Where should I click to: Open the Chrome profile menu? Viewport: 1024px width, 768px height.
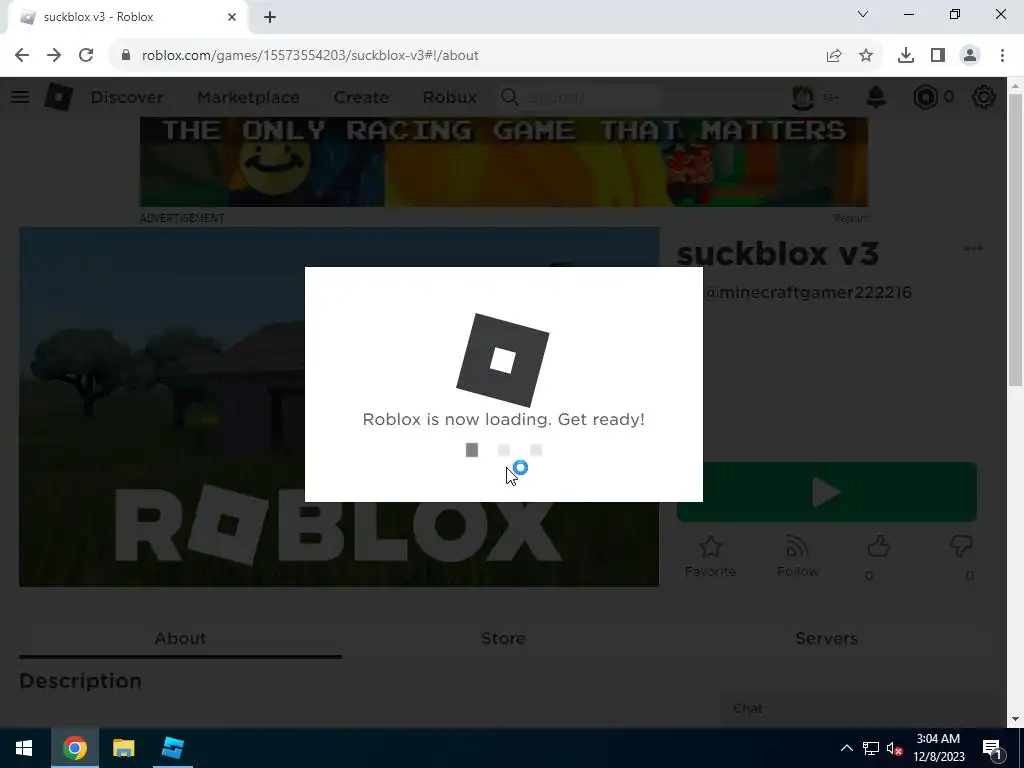970,56
